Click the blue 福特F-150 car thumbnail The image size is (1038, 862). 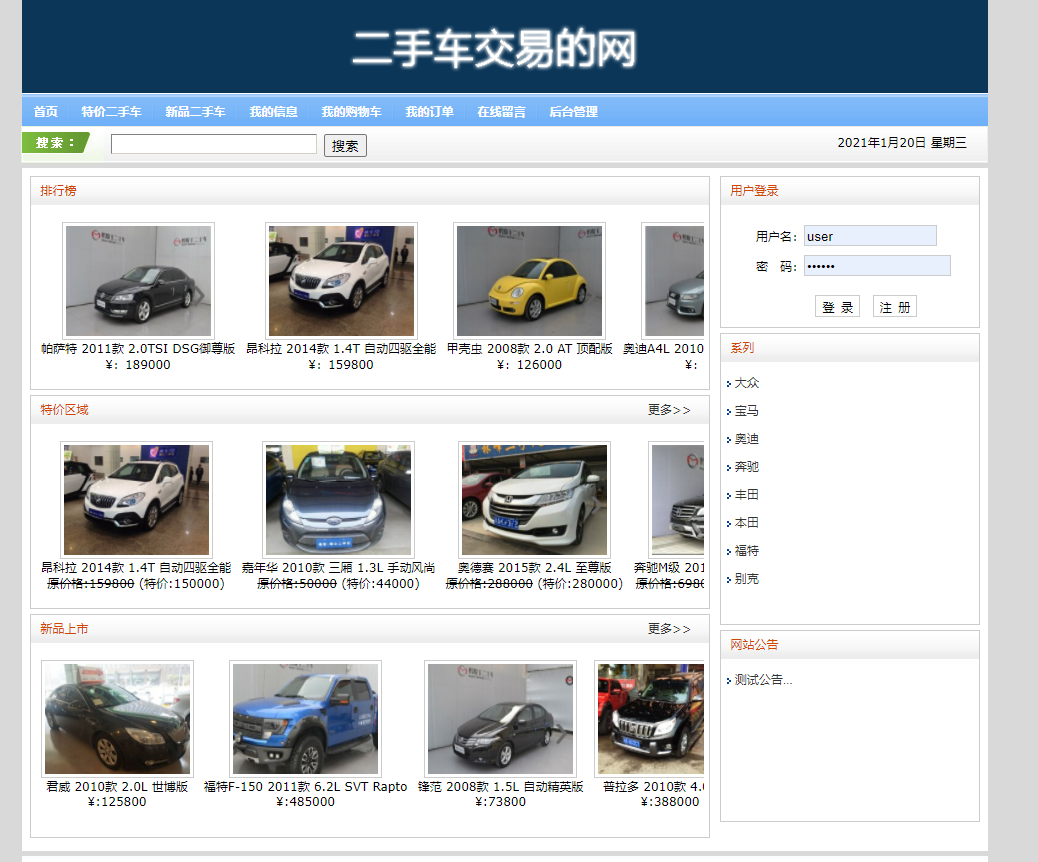click(x=304, y=718)
